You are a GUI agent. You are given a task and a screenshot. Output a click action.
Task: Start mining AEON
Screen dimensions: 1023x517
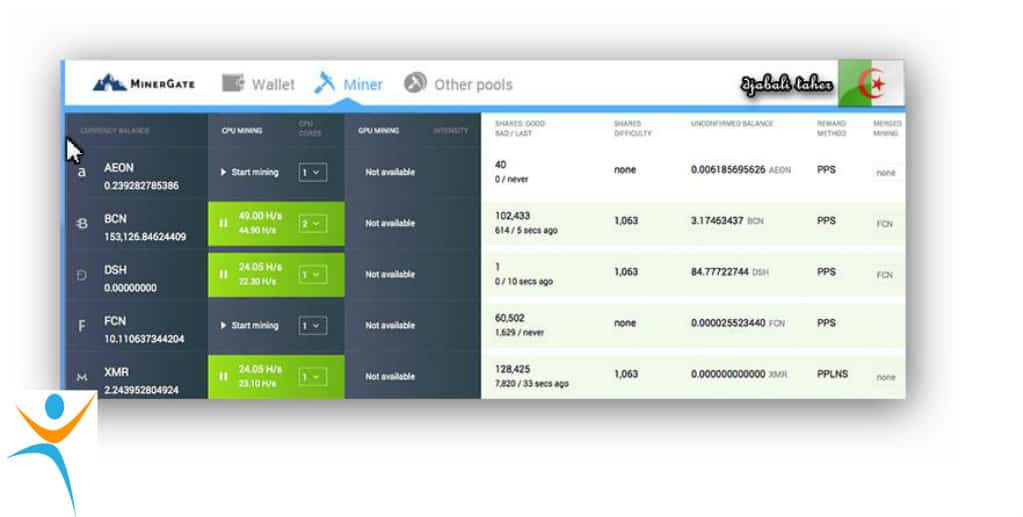(249, 172)
